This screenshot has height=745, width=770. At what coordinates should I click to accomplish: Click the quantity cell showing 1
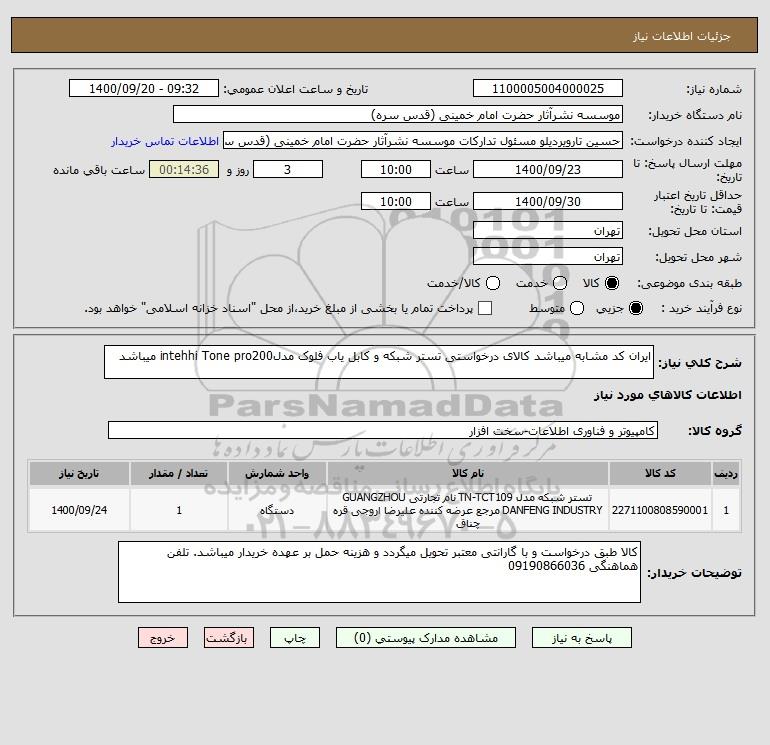(179, 510)
